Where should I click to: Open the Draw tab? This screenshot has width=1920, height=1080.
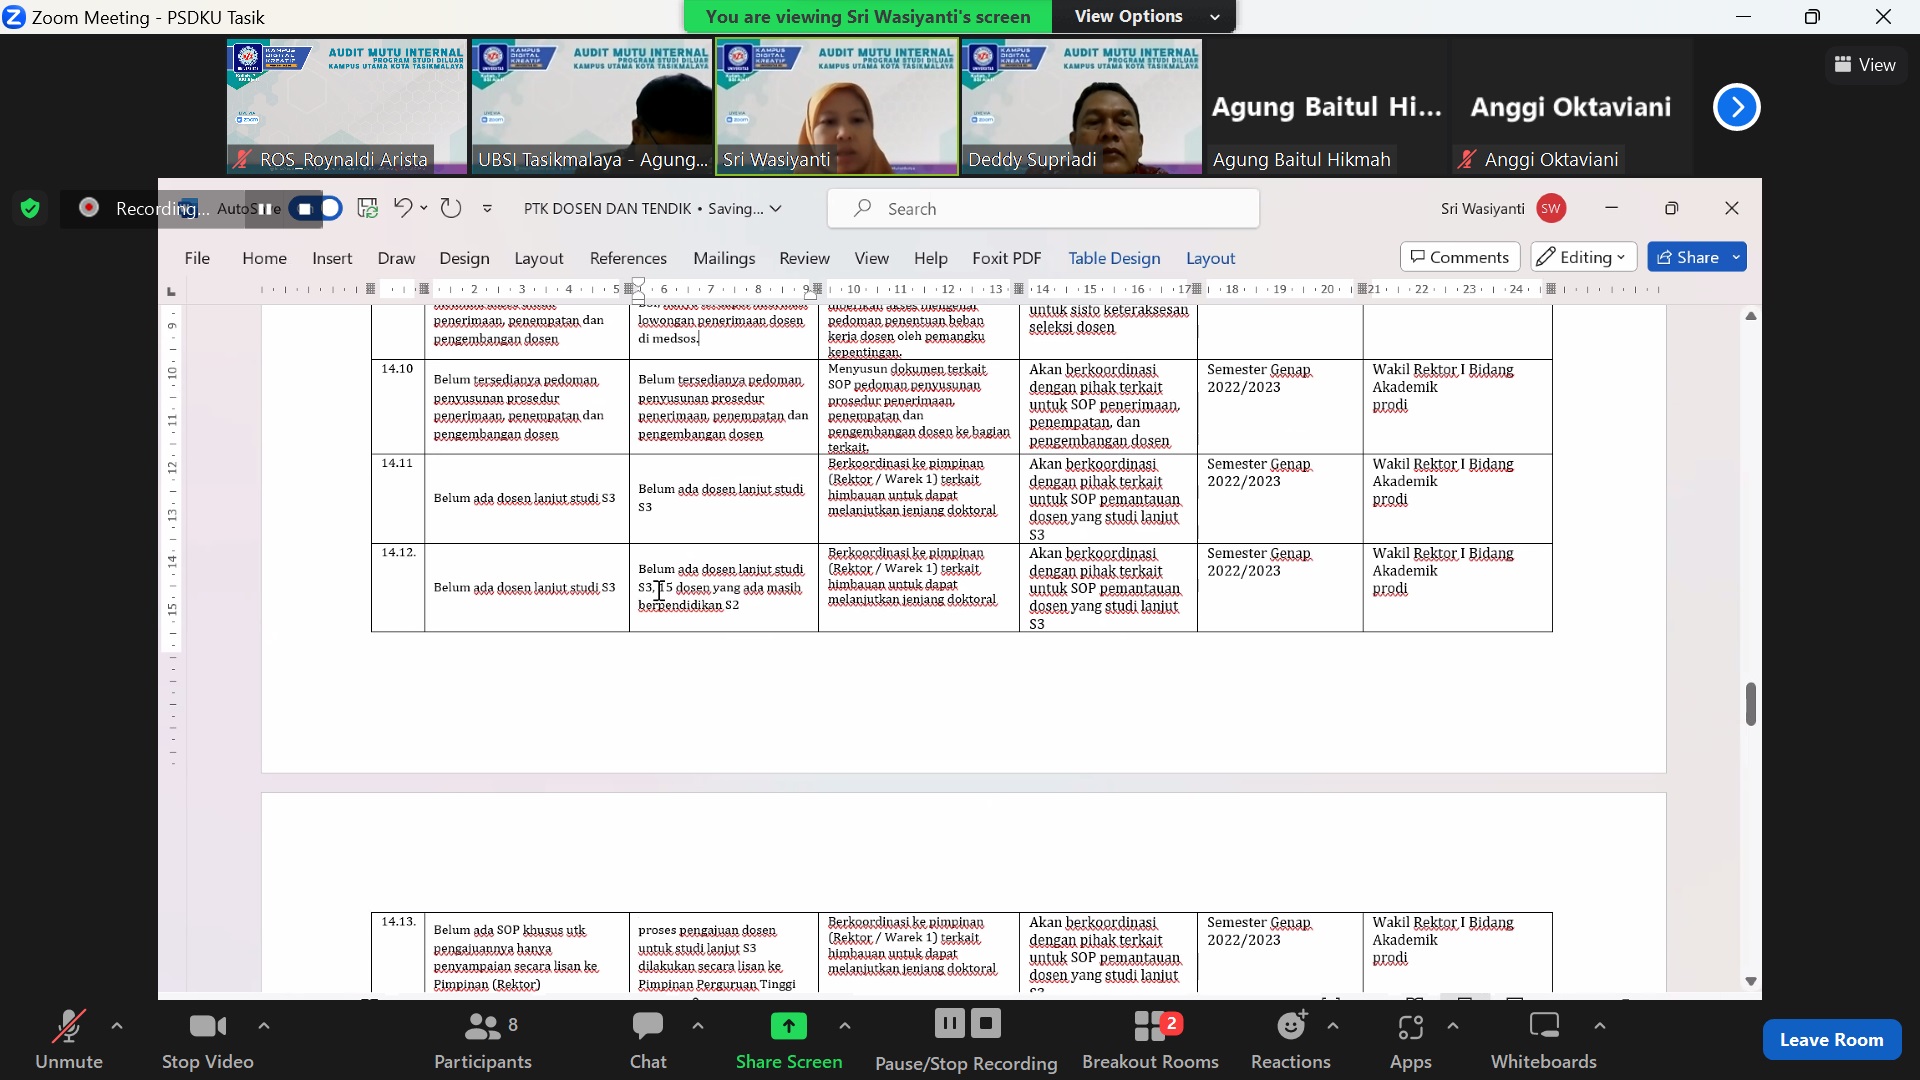[x=396, y=258]
